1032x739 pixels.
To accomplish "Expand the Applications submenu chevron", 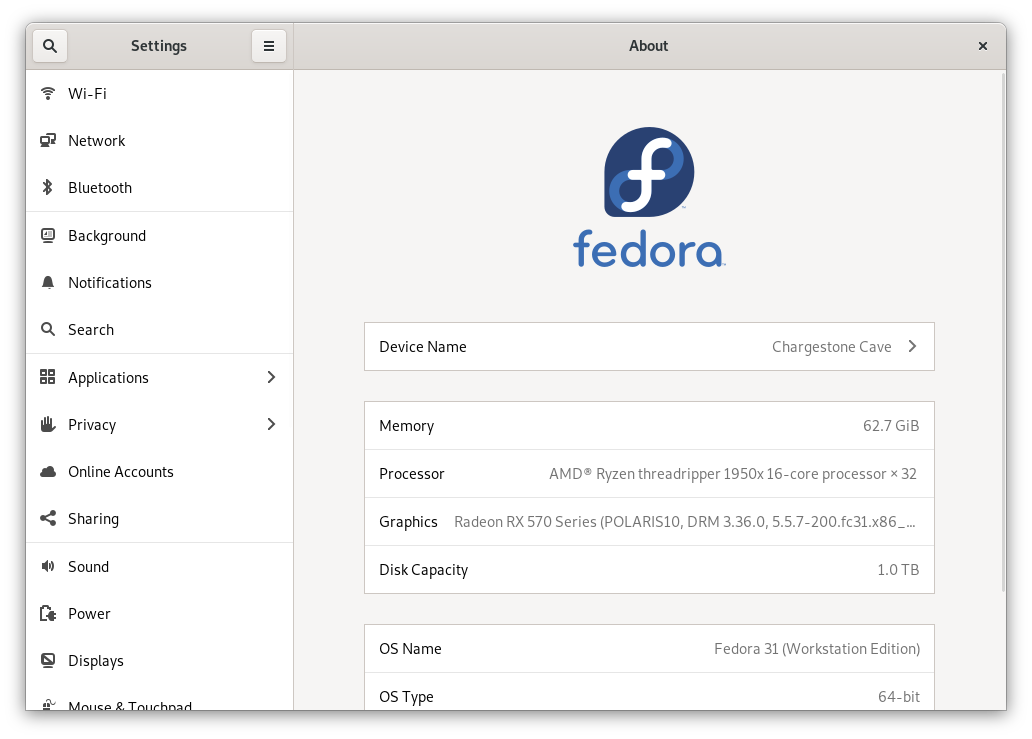I will 271,377.
